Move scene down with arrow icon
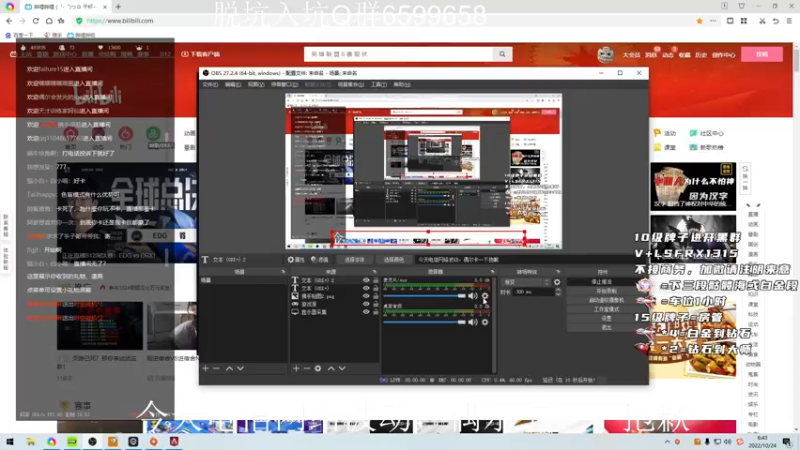800x450 pixels. click(x=240, y=368)
